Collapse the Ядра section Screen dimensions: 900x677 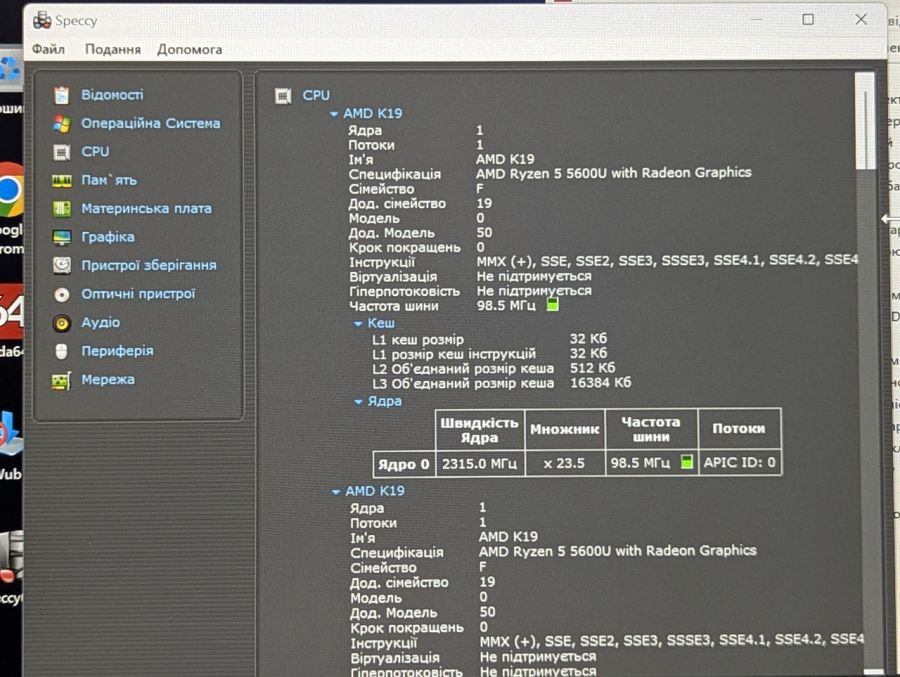358,402
